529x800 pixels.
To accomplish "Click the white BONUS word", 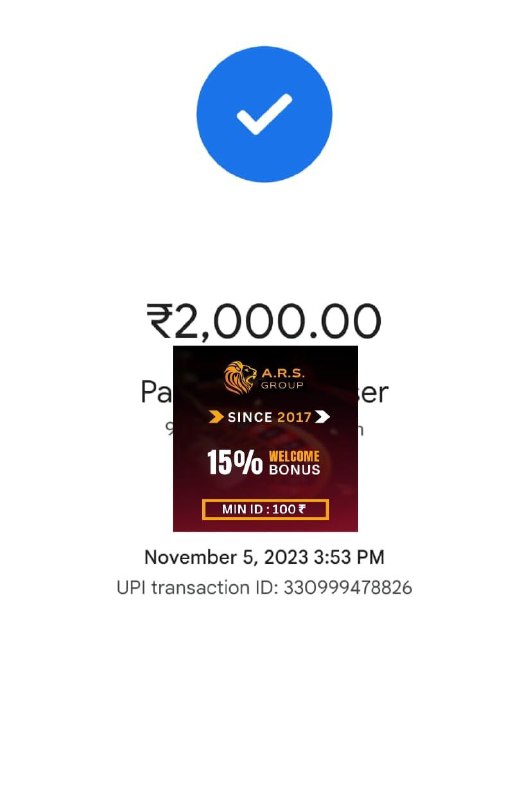I will pos(294,469).
